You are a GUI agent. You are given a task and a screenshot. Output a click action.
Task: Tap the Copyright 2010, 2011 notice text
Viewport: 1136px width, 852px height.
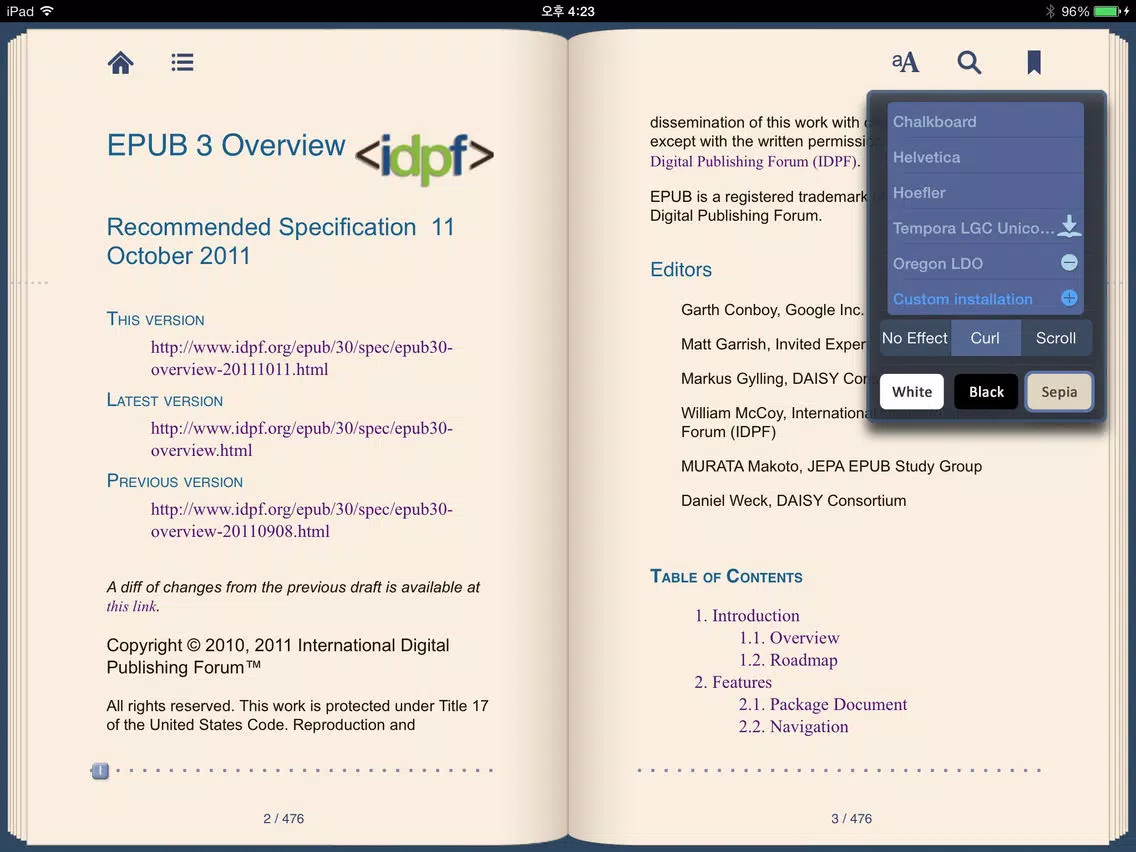[x=277, y=656]
